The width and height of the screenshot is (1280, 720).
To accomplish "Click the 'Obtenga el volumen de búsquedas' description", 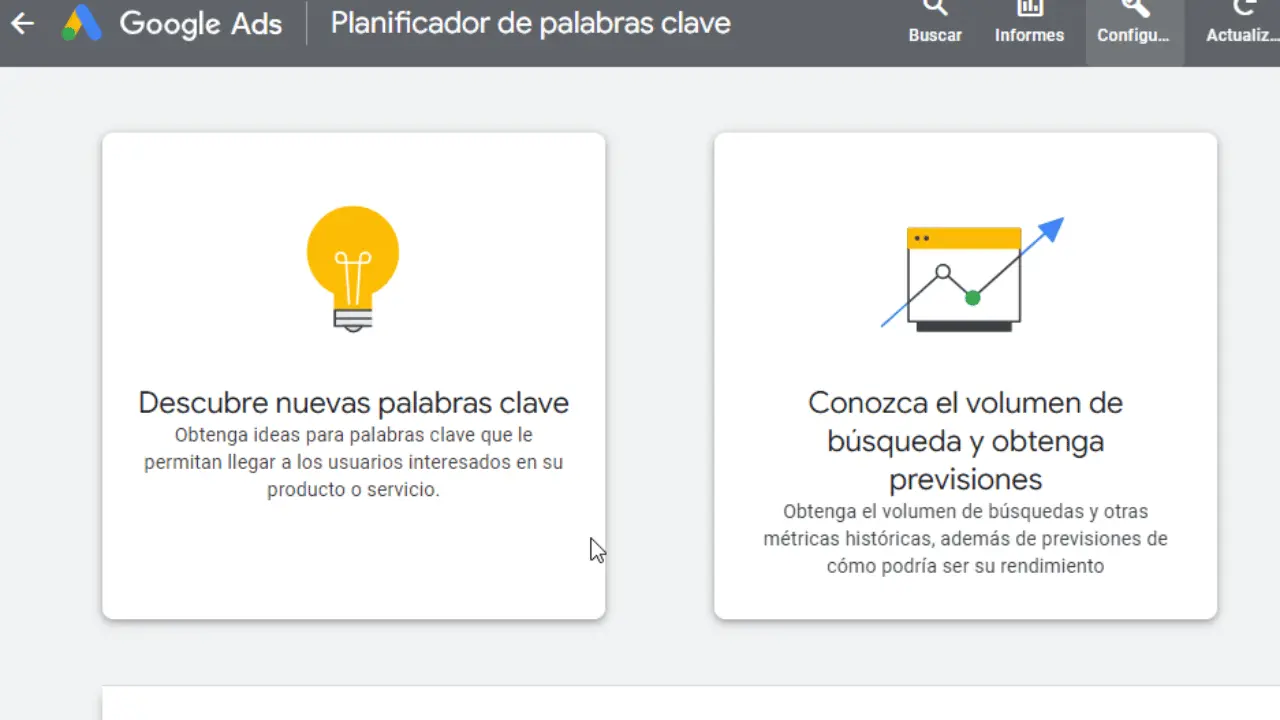I will (965, 538).
